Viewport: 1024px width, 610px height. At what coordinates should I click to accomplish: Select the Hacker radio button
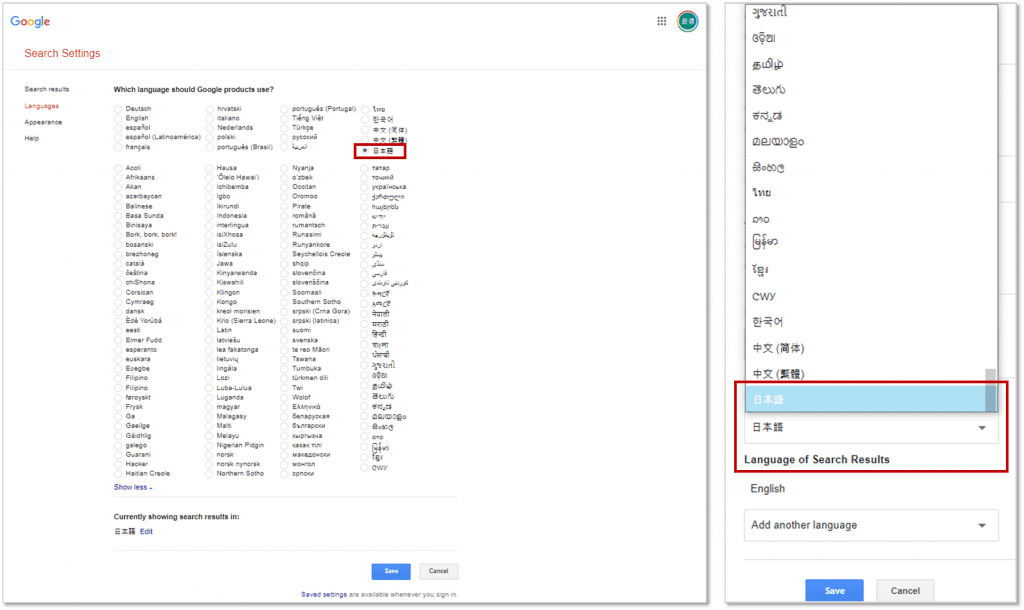click(x=118, y=464)
